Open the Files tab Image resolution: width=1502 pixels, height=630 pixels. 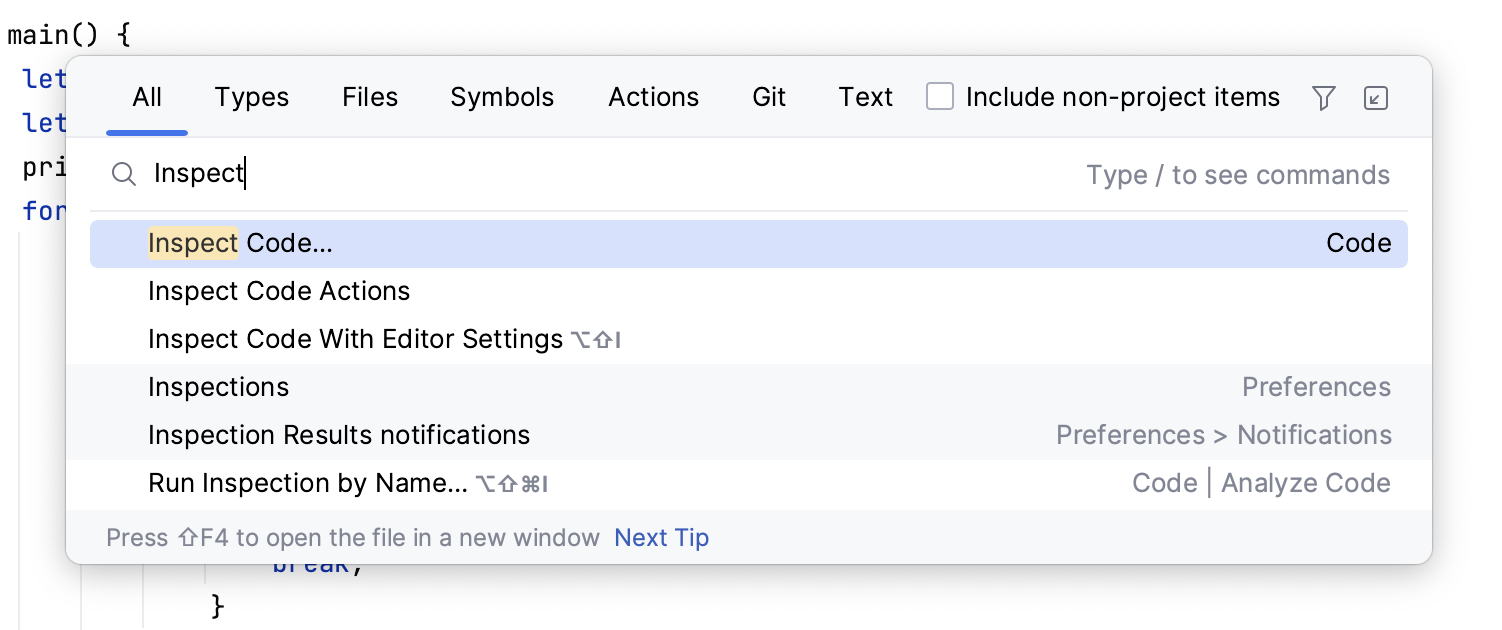pyautogui.click(x=370, y=97)
